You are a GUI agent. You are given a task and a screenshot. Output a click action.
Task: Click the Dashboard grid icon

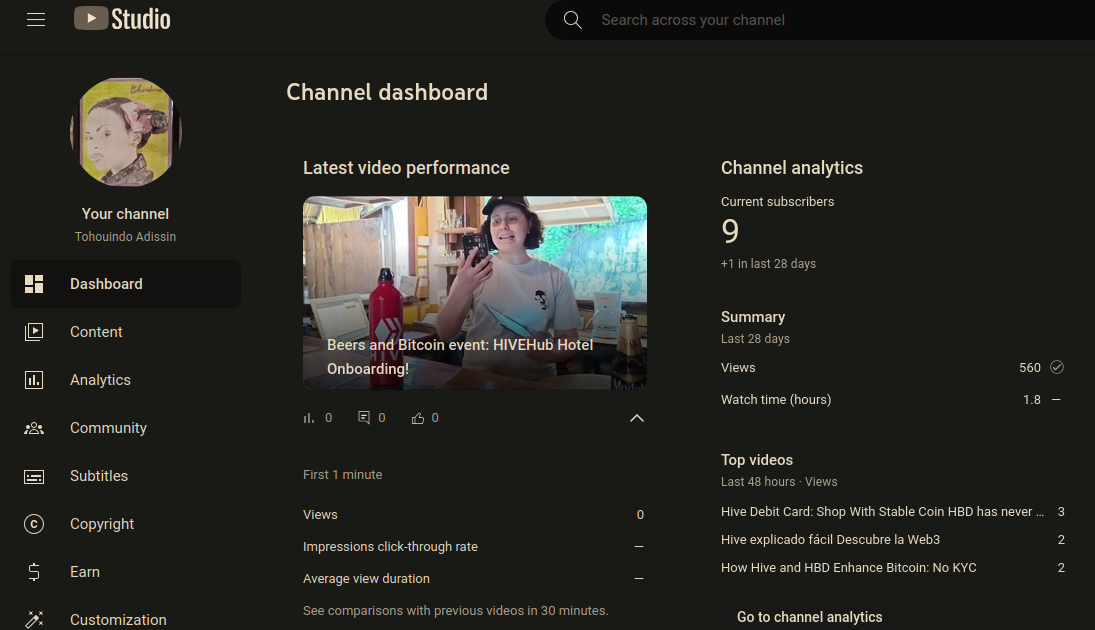pos(34,284)
